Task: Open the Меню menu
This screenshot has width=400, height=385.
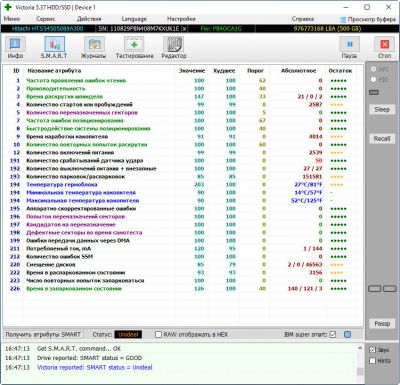Action: 12,19
